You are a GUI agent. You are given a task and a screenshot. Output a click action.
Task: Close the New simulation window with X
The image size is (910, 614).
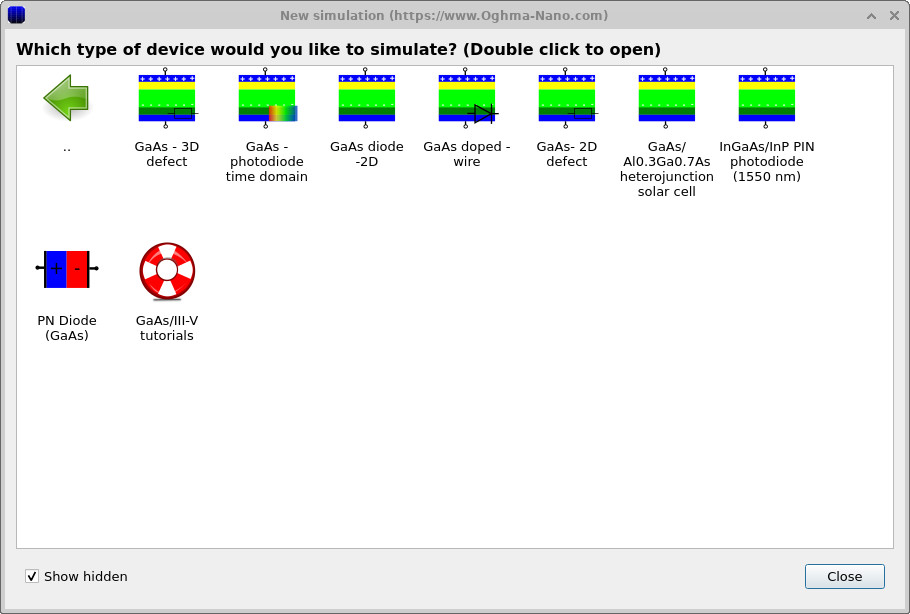pyautogui.click(x=894, y=16)
